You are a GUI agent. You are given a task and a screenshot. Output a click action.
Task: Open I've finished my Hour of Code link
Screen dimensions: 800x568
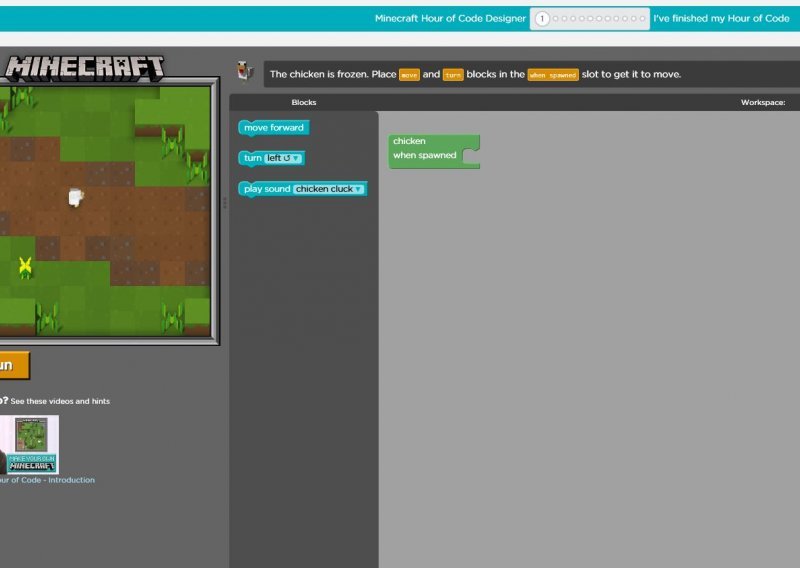[x=721, y=18]
